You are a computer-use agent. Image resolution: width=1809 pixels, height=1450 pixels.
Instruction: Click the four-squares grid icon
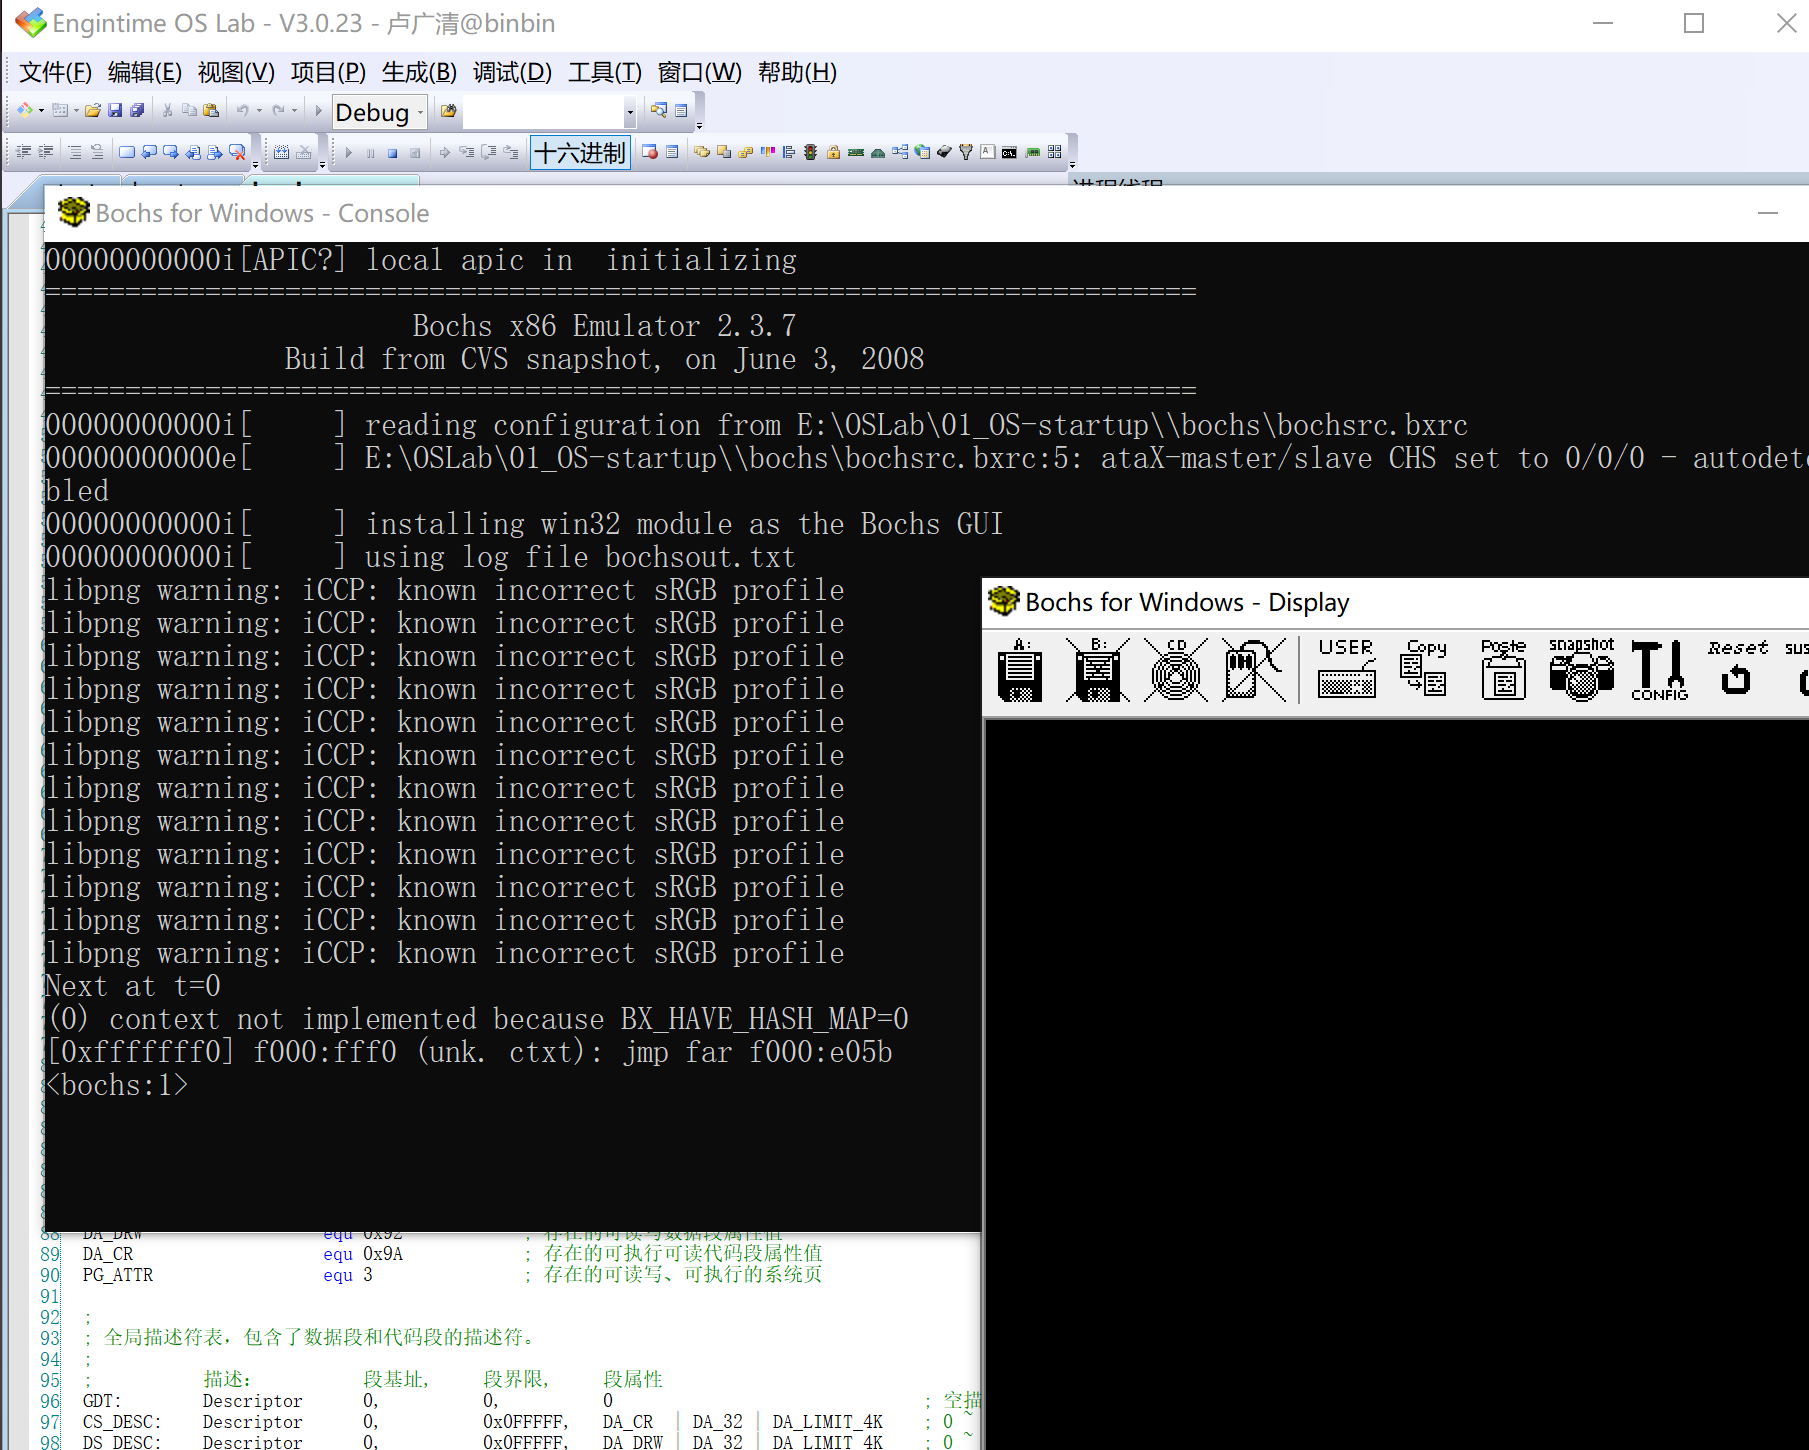1054,152
